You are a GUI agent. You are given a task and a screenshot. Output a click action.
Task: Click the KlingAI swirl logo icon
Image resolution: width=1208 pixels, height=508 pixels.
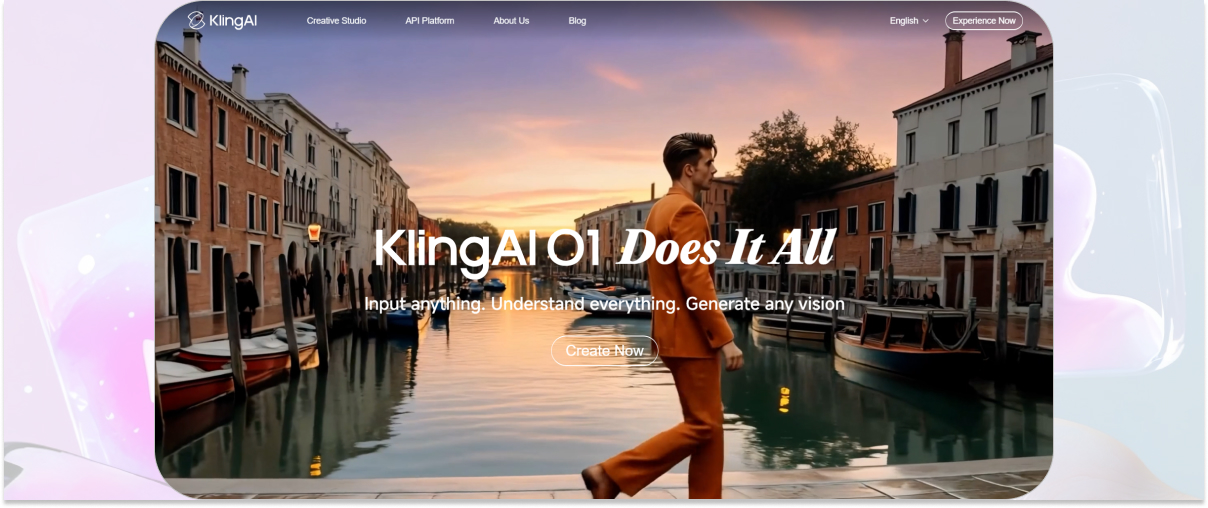tap(197, 20)
